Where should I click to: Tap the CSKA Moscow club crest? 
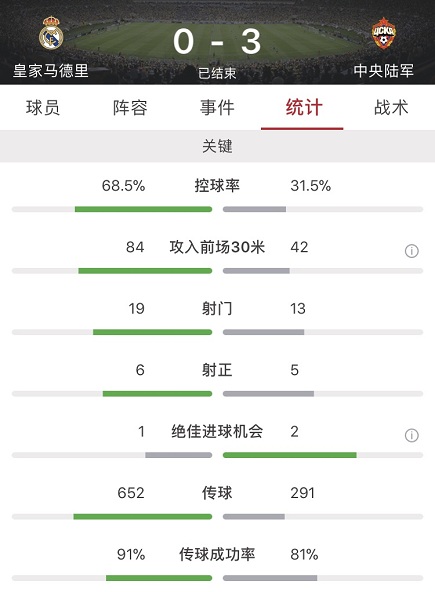tap(384, 33)
